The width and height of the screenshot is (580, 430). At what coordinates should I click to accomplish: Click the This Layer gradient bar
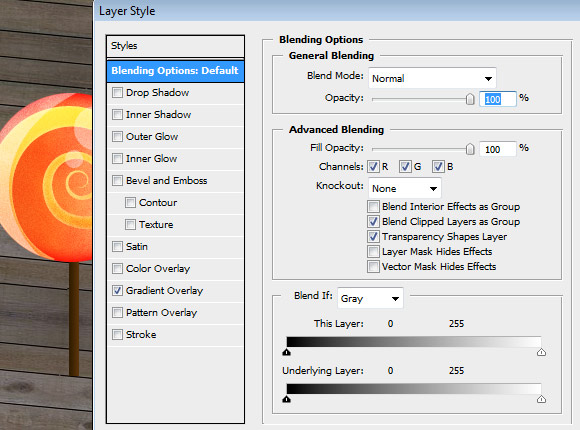pyautogui.click(x=414, y=342)
